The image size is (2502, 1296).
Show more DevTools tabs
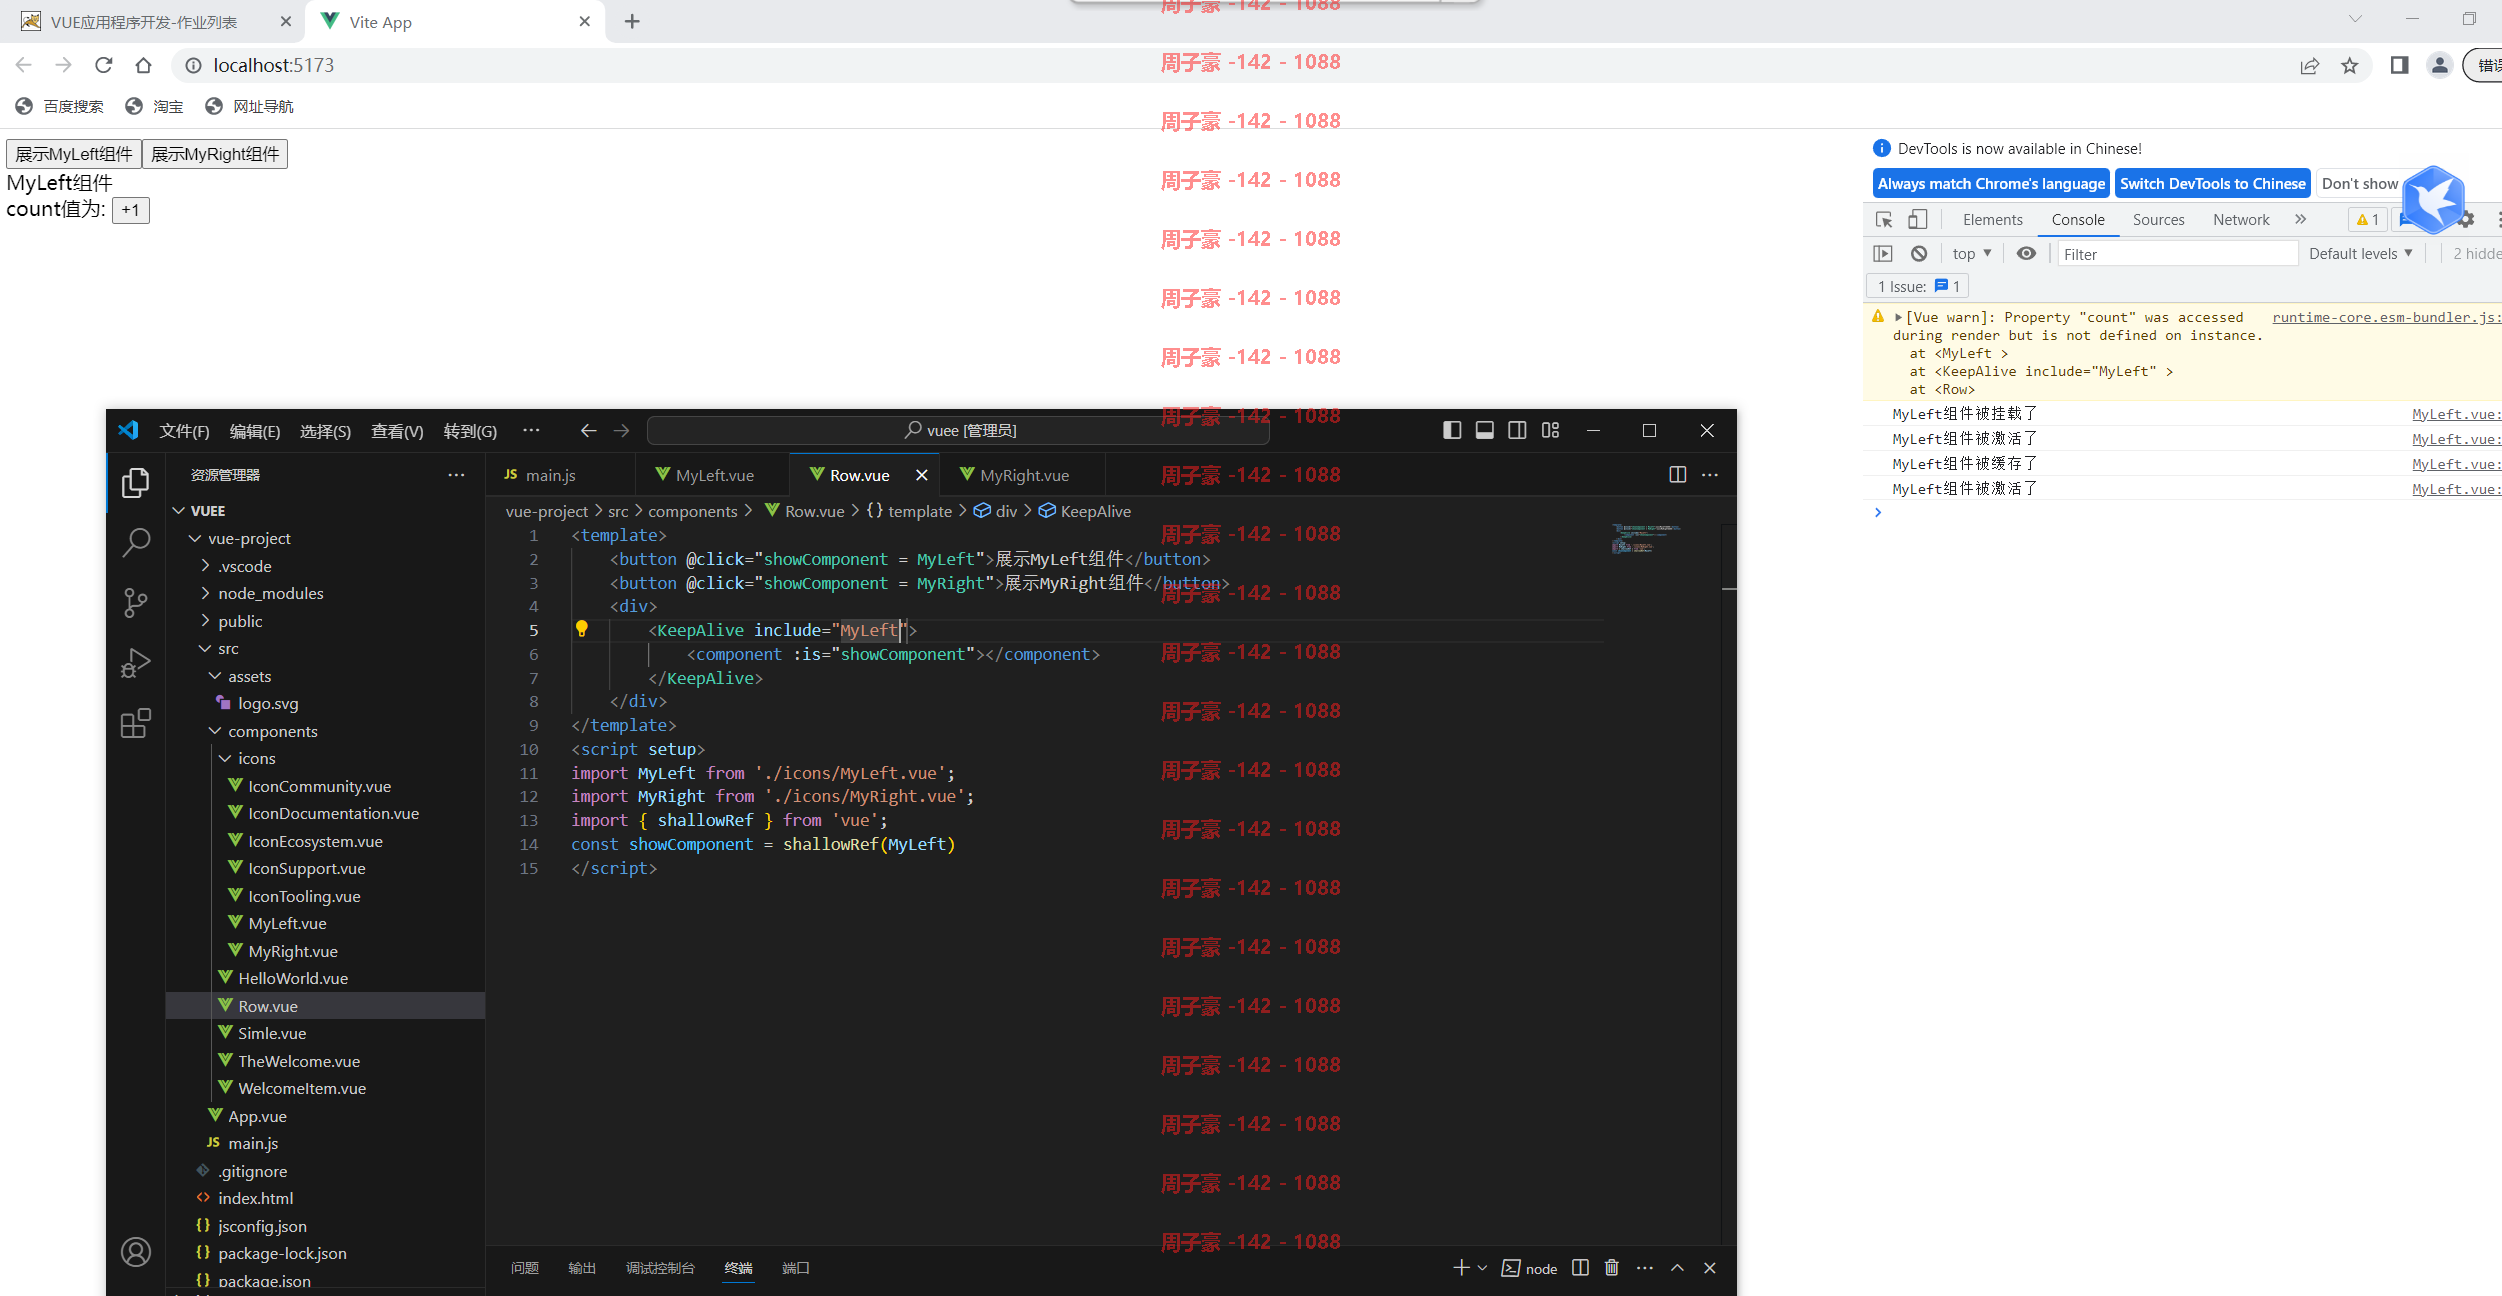2301,220
